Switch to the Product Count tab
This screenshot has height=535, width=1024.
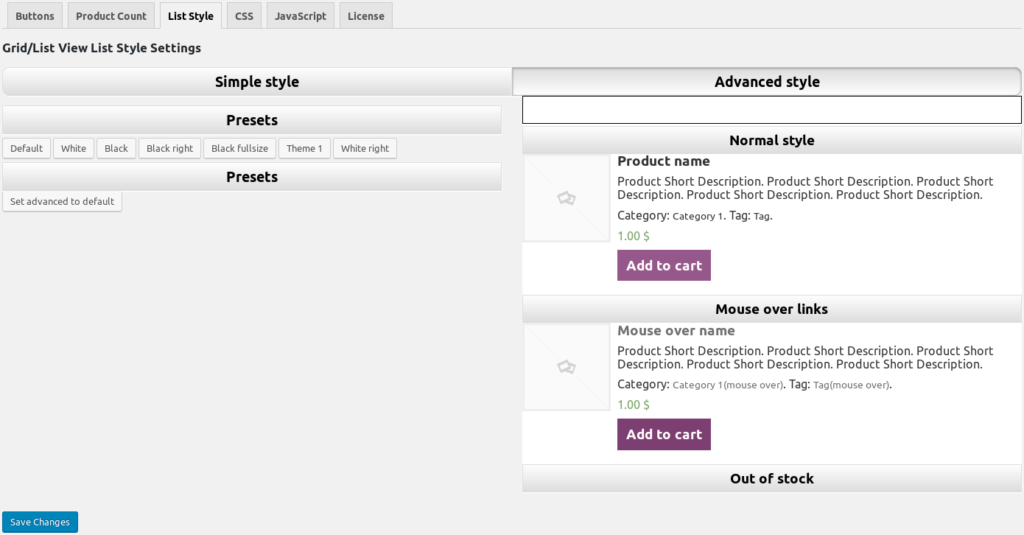tap(111, 16)
